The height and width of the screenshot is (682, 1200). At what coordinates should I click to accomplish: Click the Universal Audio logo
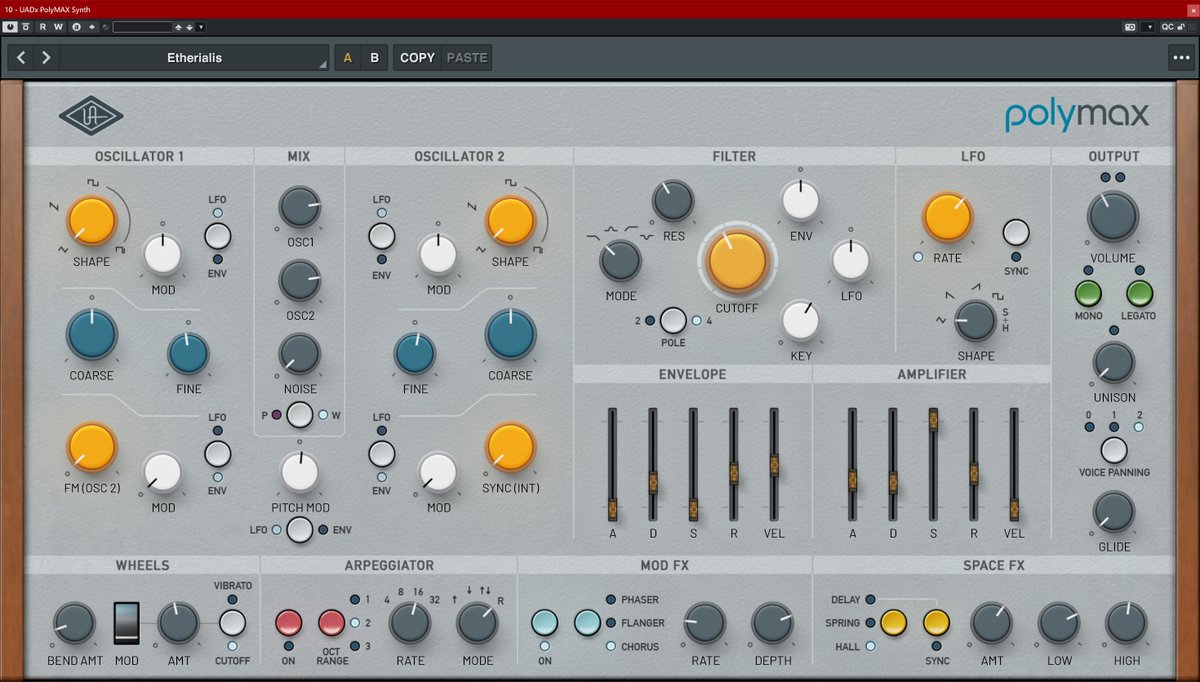coord(91,115)
